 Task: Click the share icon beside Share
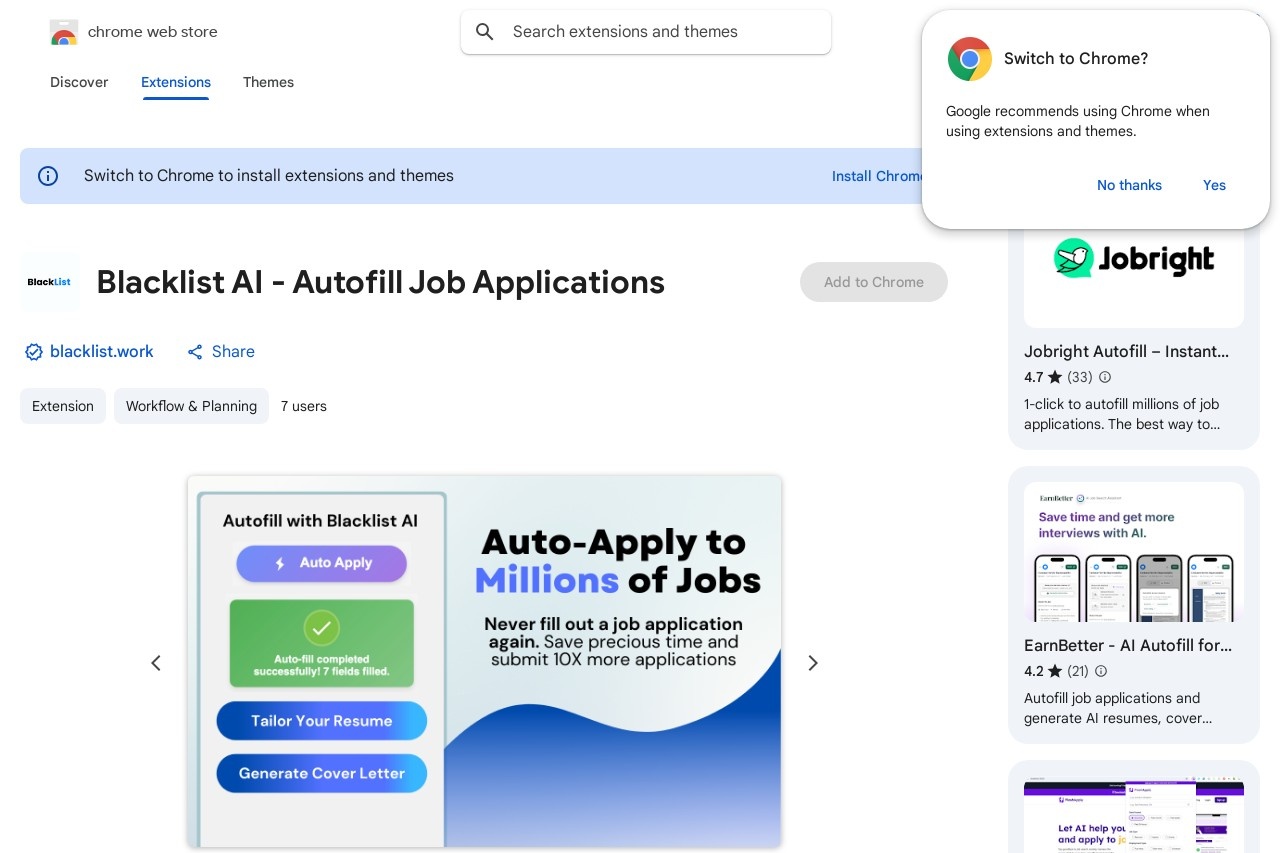tap(195, 352)
